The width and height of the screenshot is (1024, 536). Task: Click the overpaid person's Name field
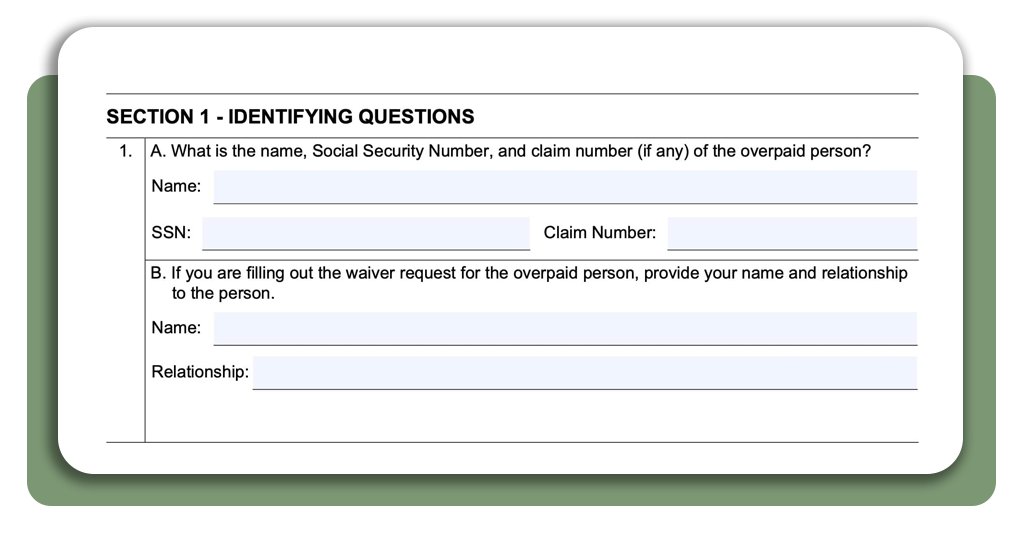(565, 187)
